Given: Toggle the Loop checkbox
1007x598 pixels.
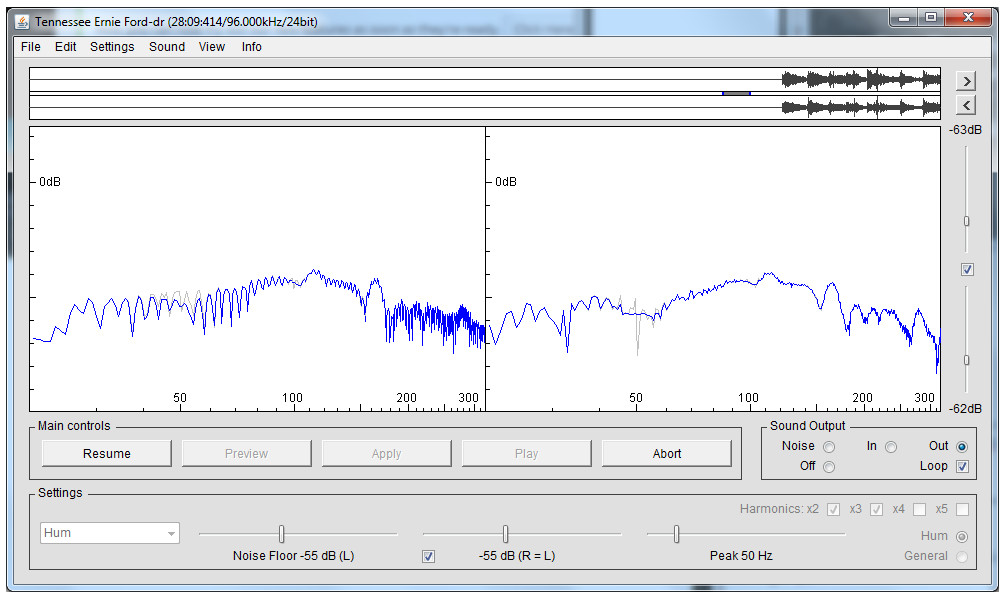Looking at the screenshot, I should tap(962, 466).
